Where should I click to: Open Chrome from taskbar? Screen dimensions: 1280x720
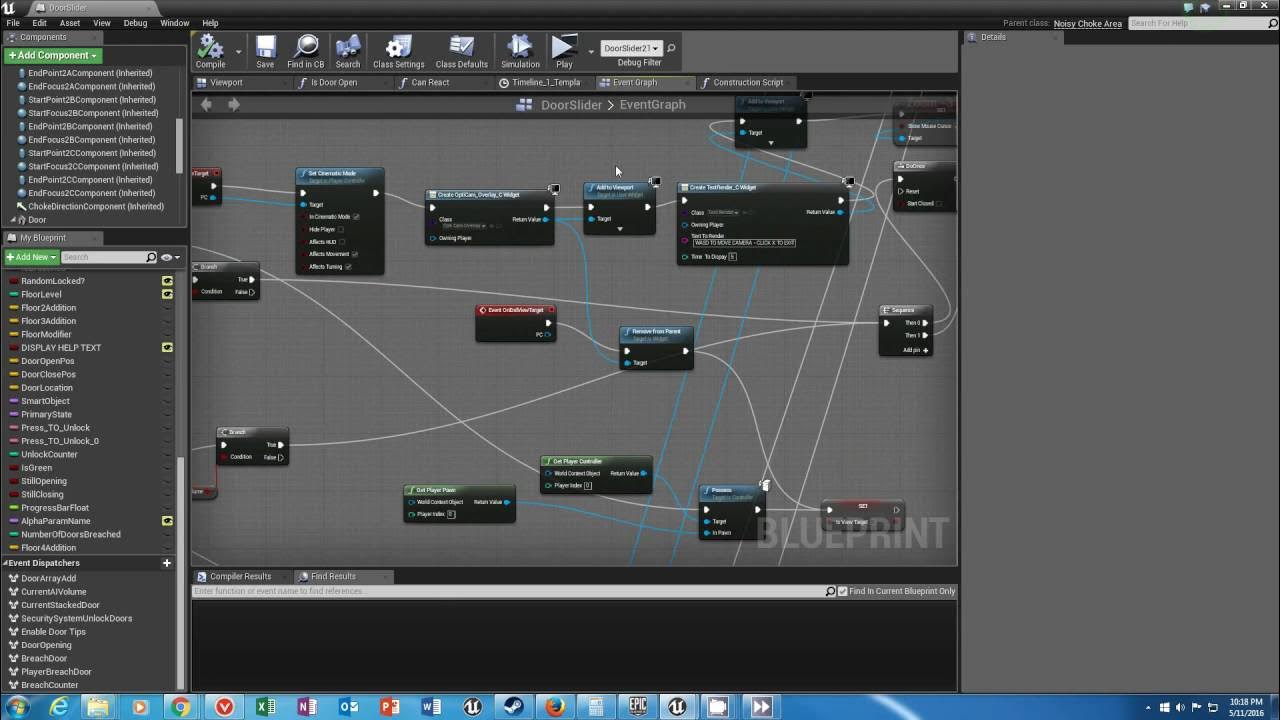[181, 707]
